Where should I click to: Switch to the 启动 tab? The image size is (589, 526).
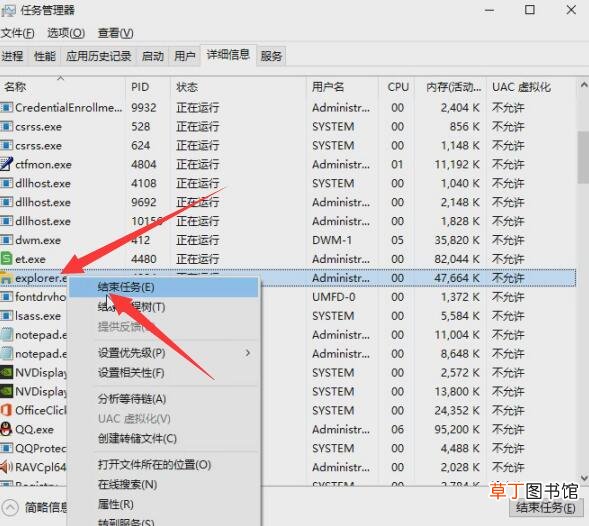click(153, 56)
